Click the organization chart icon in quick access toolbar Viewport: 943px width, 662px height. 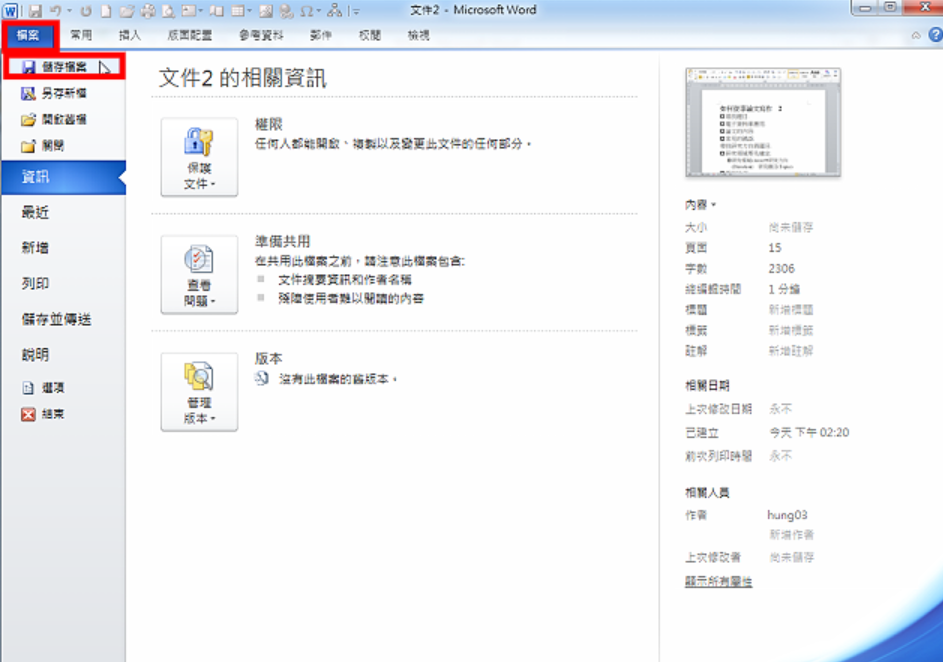point(335,10)
